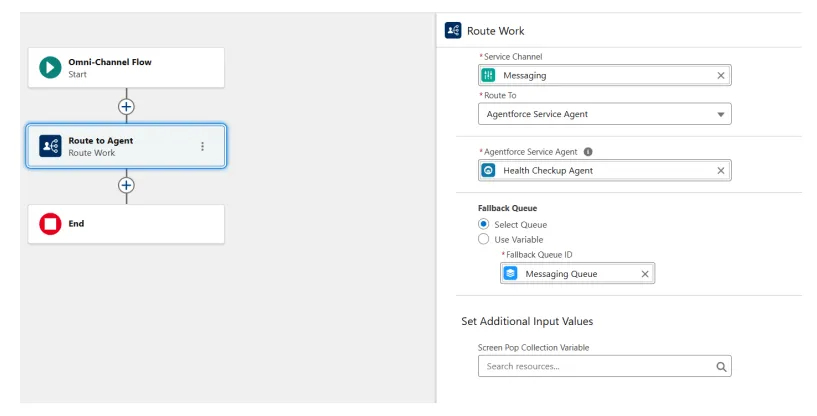Remove the Health Checkup Agent selection
Viewport: 817px width, 416px height.
click(x=721, y=171)
